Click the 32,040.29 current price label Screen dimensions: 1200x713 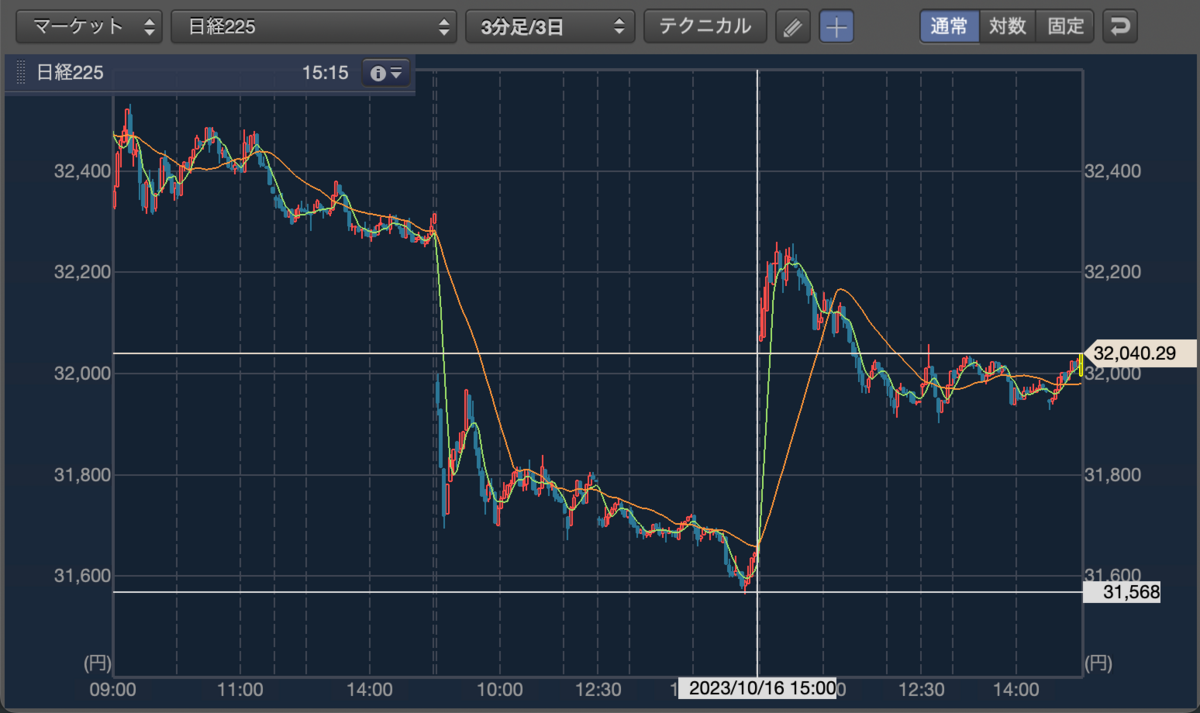pos(1139,353)
